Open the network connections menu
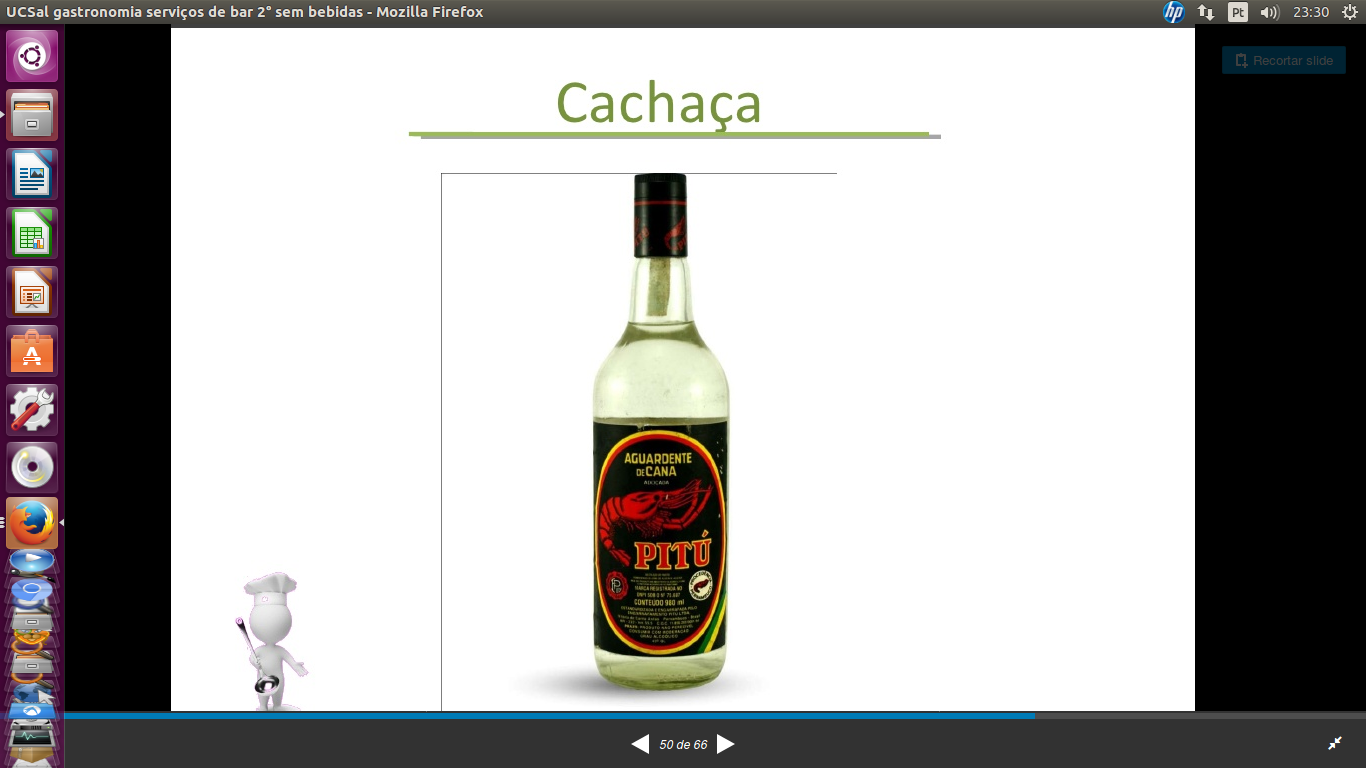 click(1206, 12)
